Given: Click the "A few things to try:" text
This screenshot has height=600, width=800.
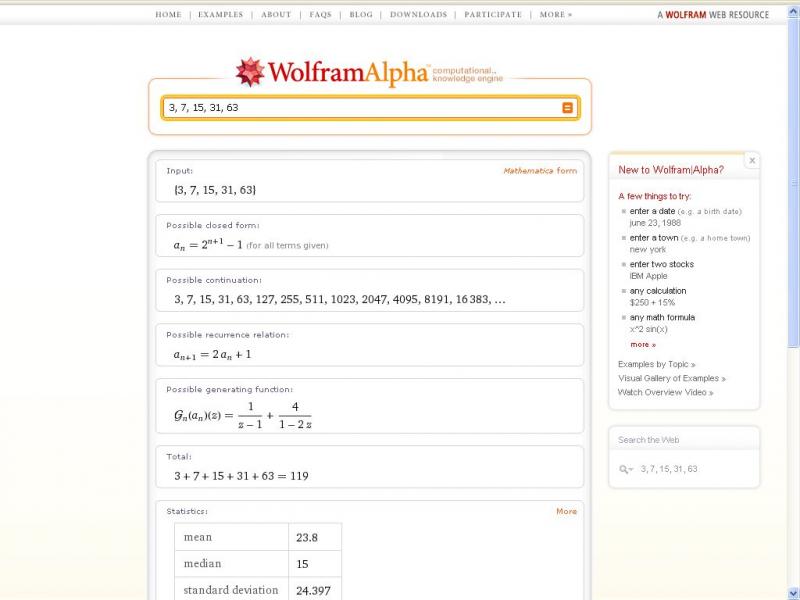Looking at the screenshot, I should click(x=655, y=196).
